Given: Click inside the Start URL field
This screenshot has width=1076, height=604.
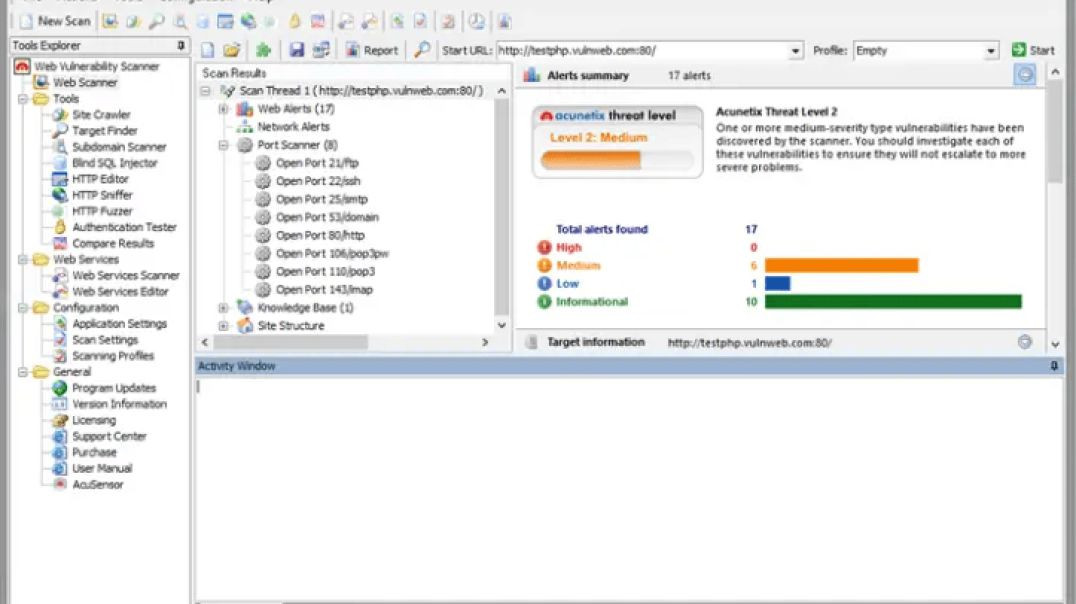Looking at the screenshot, I should tap(642, 51).
